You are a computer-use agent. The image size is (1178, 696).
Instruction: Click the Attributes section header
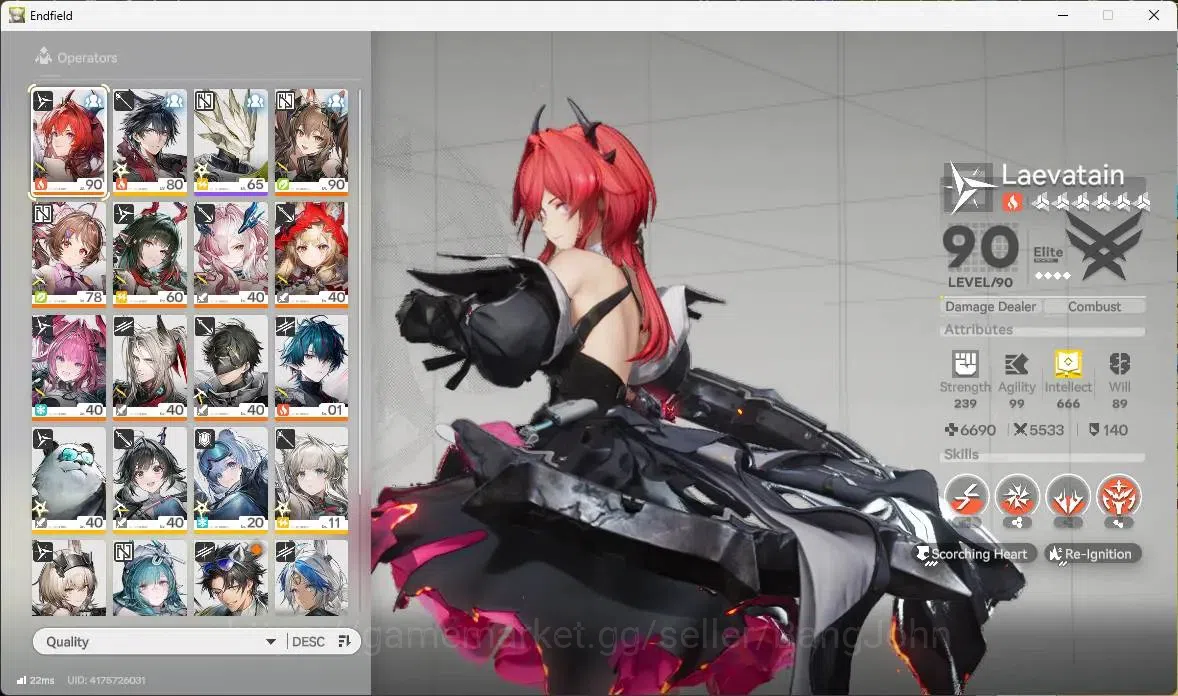(978, 329)
